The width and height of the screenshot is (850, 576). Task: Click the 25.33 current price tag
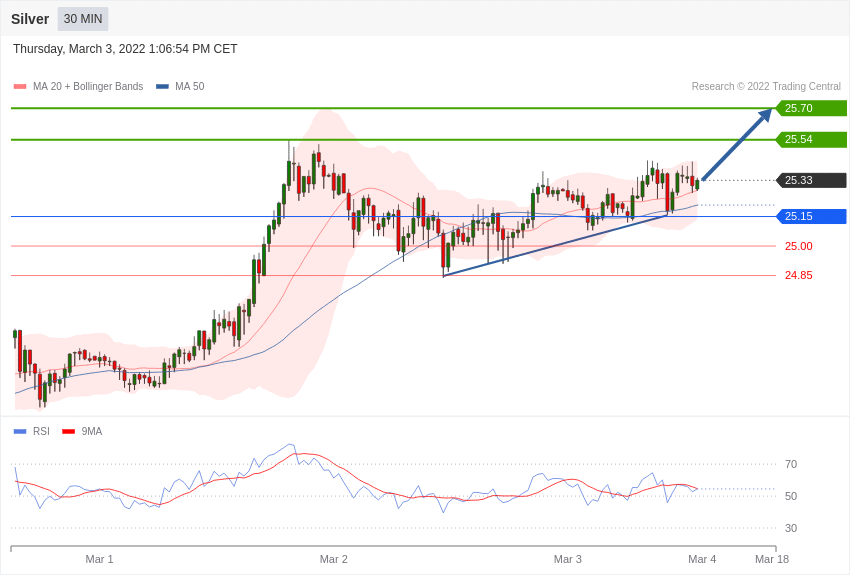(812, 181)
